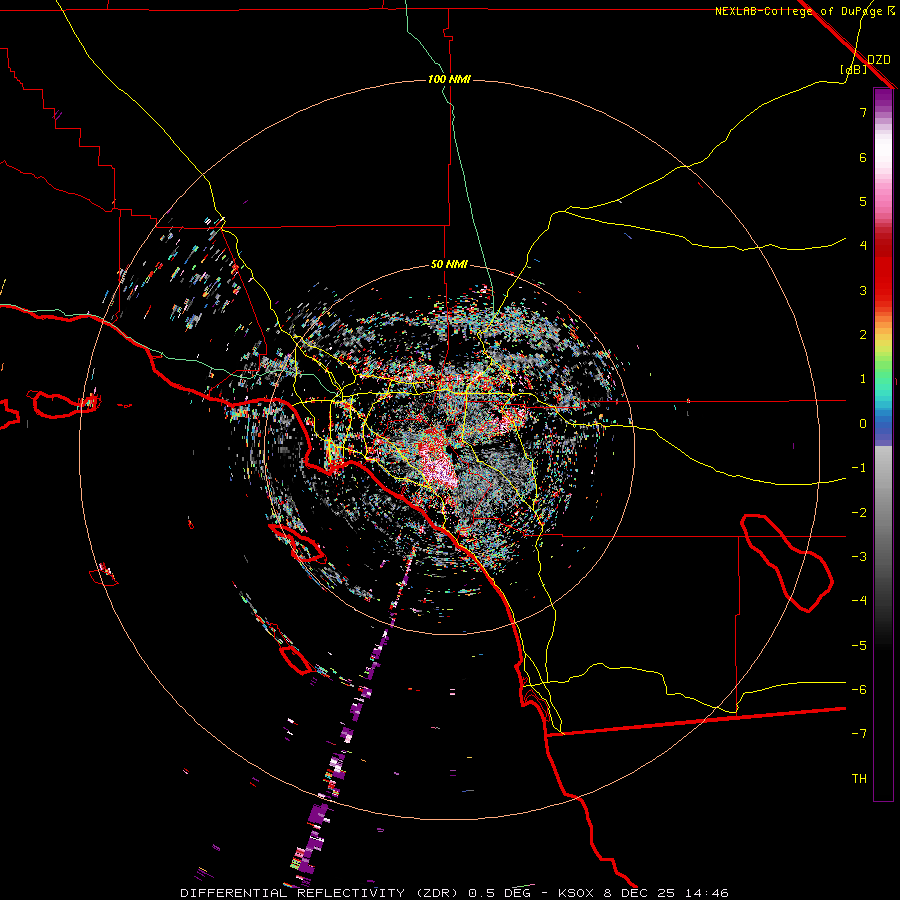
Task: Click the NEXLAB-College of DuPage label
Action: tap(798, 11)
